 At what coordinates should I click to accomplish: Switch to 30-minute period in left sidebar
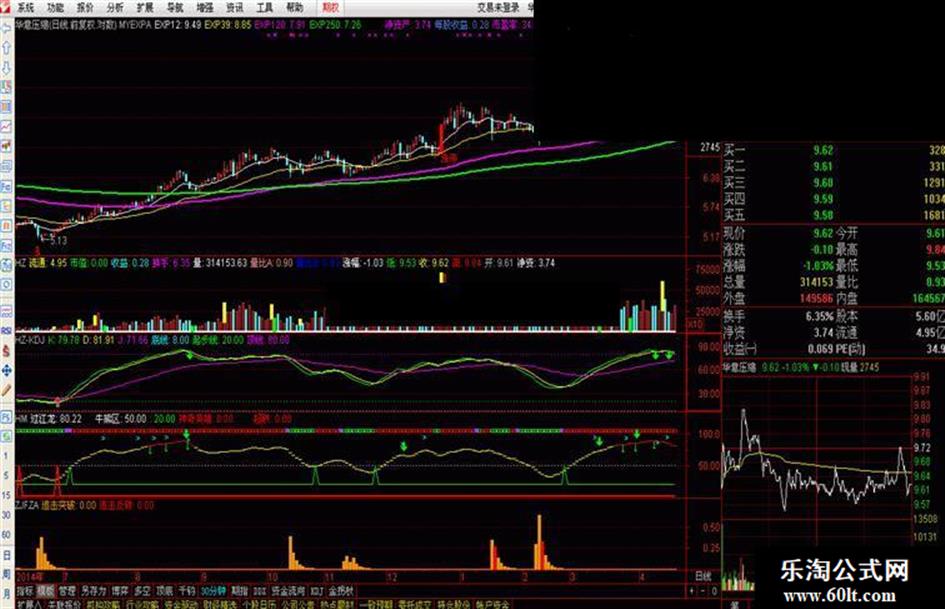coord(6,515)
